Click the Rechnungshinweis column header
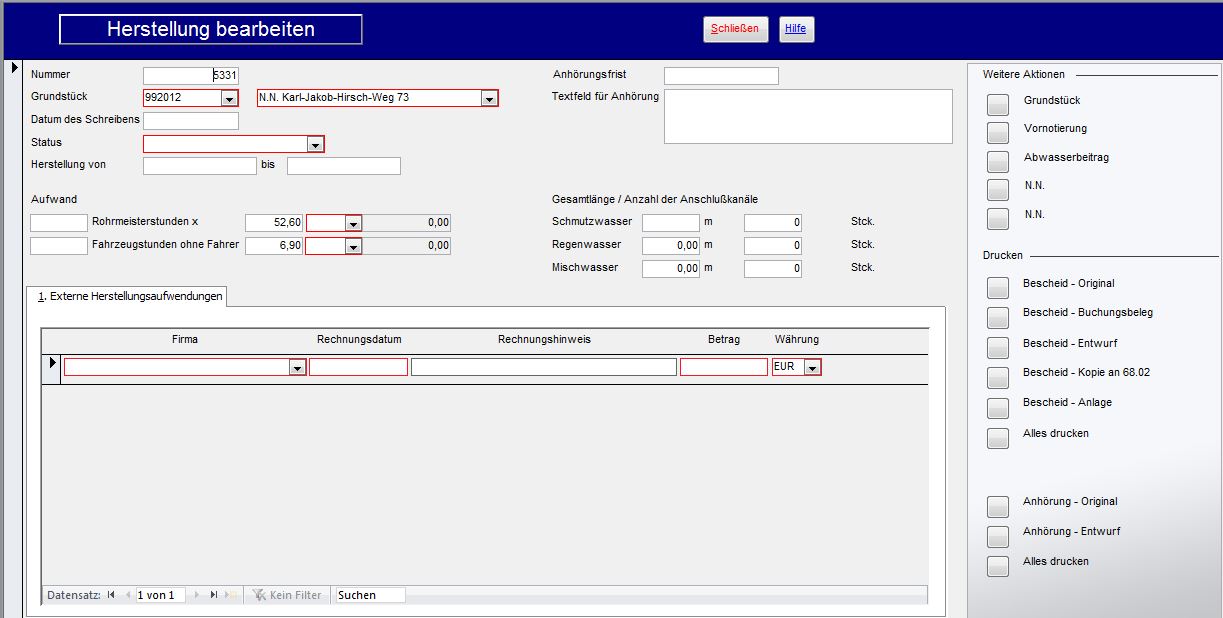This screenshot has height=618, width=1223. [x=544, y=340]
